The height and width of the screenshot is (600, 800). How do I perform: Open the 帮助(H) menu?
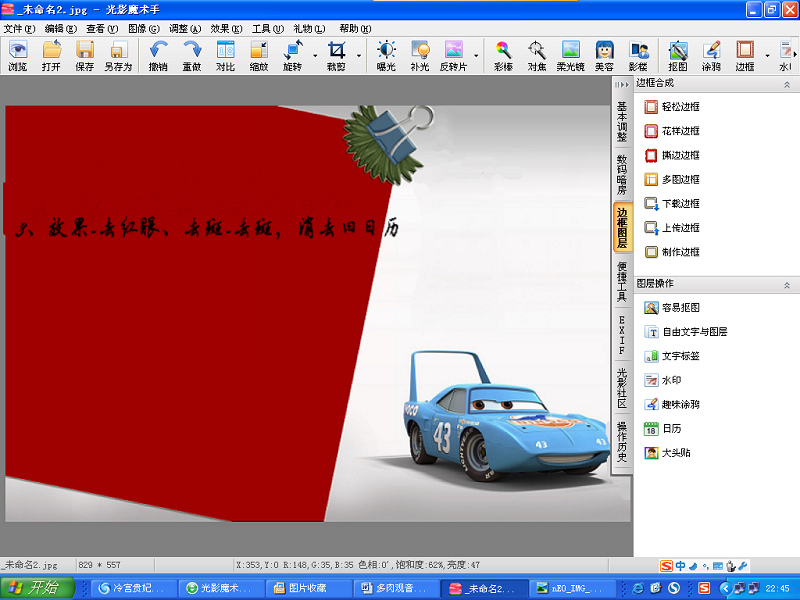point(356,29)
